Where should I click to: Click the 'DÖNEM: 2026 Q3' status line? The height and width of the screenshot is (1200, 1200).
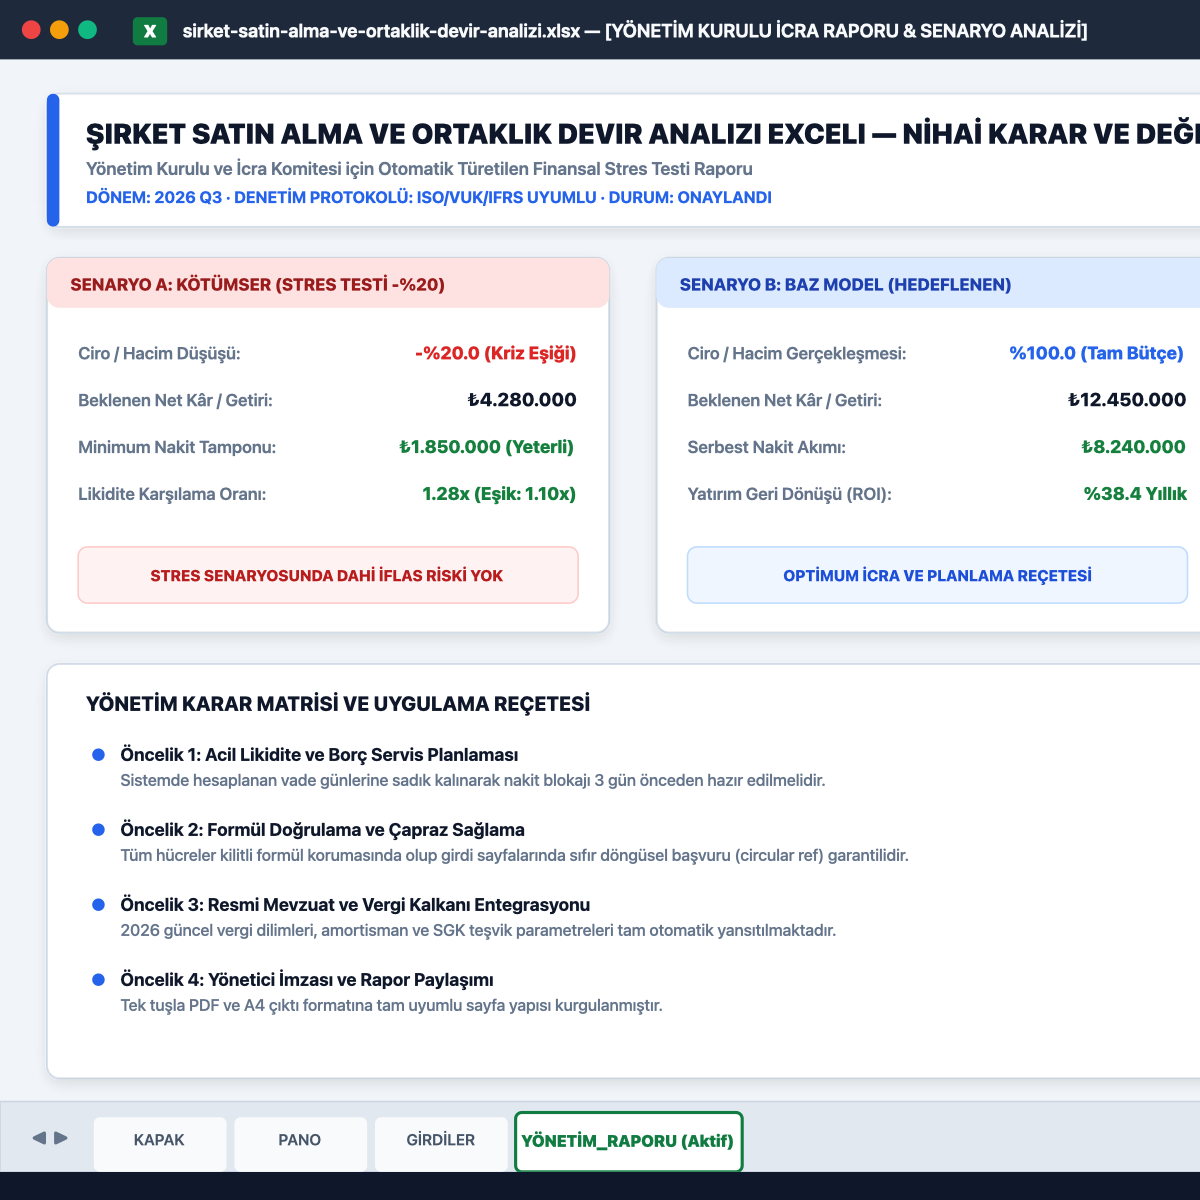(x=429, y=198)
